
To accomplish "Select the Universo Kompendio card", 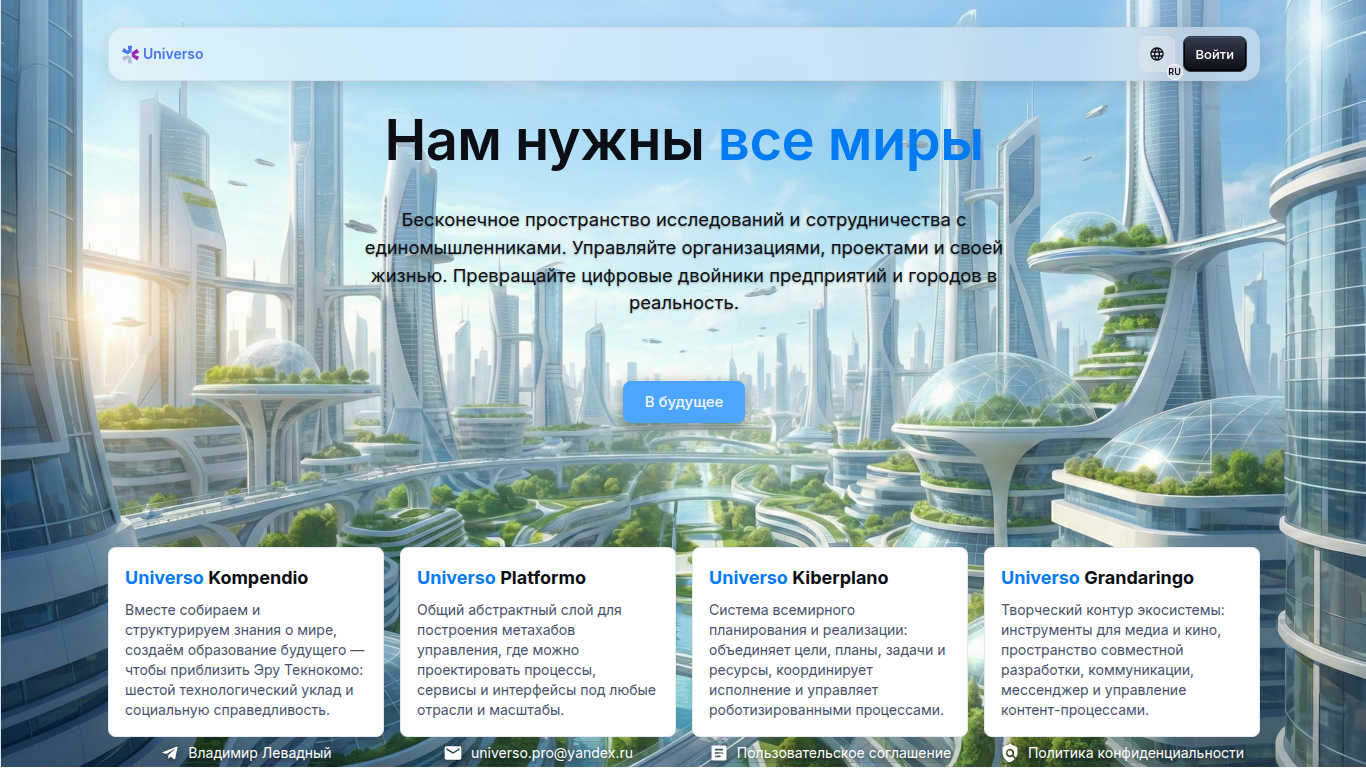I will click(244, 640).
